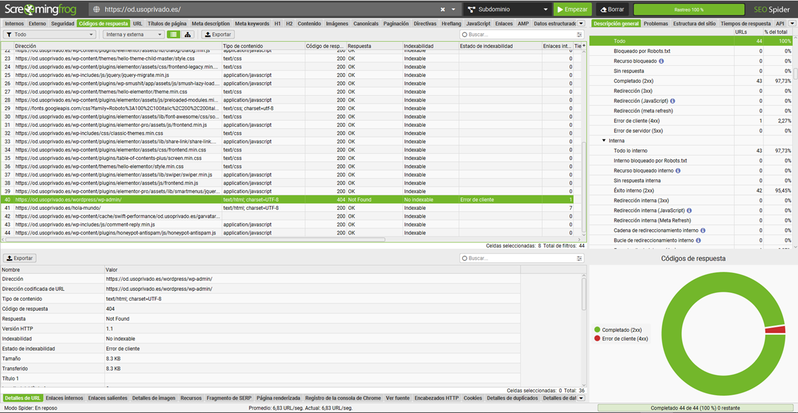Click the Rastreo 100 % progress bar

click(689, 9)
